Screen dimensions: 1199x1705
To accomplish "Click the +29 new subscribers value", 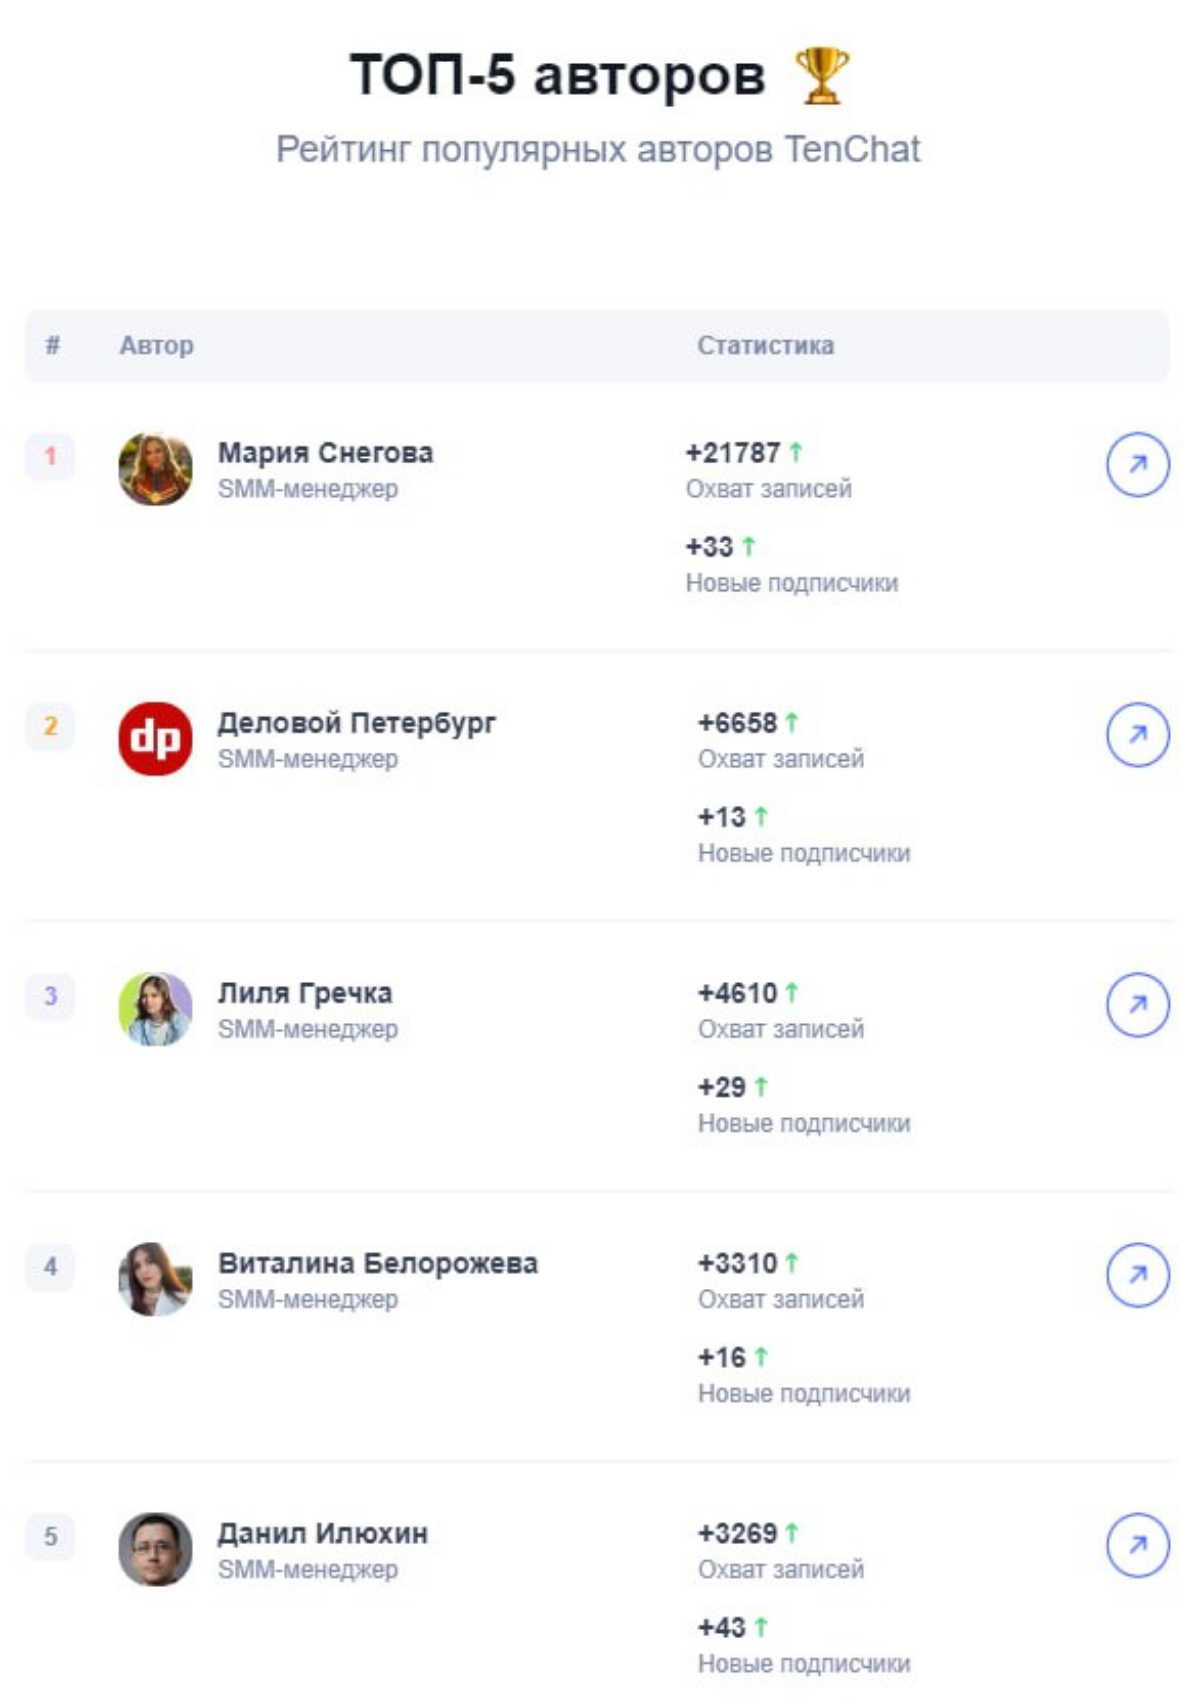I will [721, 1087].
